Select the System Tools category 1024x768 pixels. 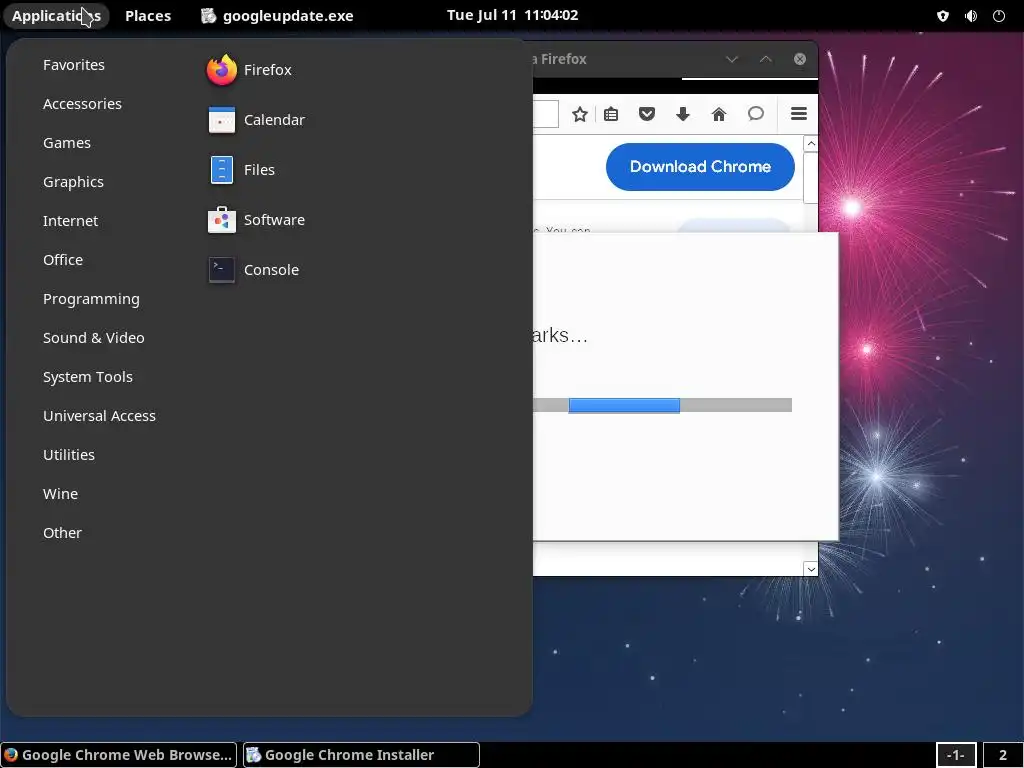pyautogui.click(x=88, y=377)
